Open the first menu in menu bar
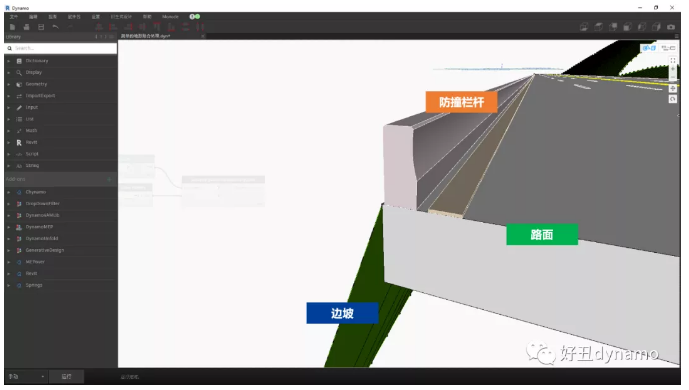The height and width of the screenshot is (390, 689). coord(14,17)
